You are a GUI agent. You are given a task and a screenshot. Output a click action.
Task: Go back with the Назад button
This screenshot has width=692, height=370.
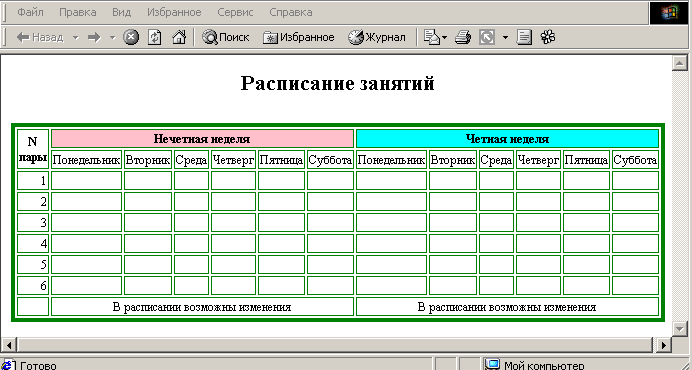click(x=40, y=38)
